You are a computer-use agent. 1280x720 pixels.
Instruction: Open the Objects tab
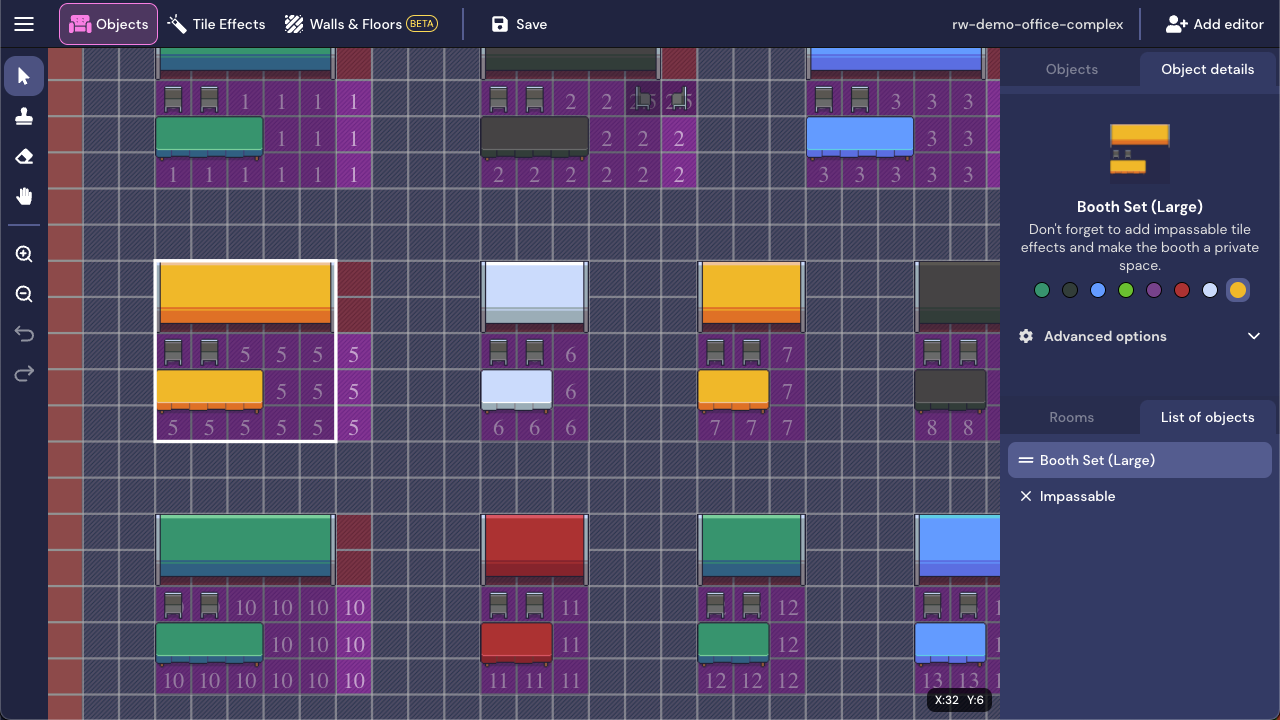1071,69
